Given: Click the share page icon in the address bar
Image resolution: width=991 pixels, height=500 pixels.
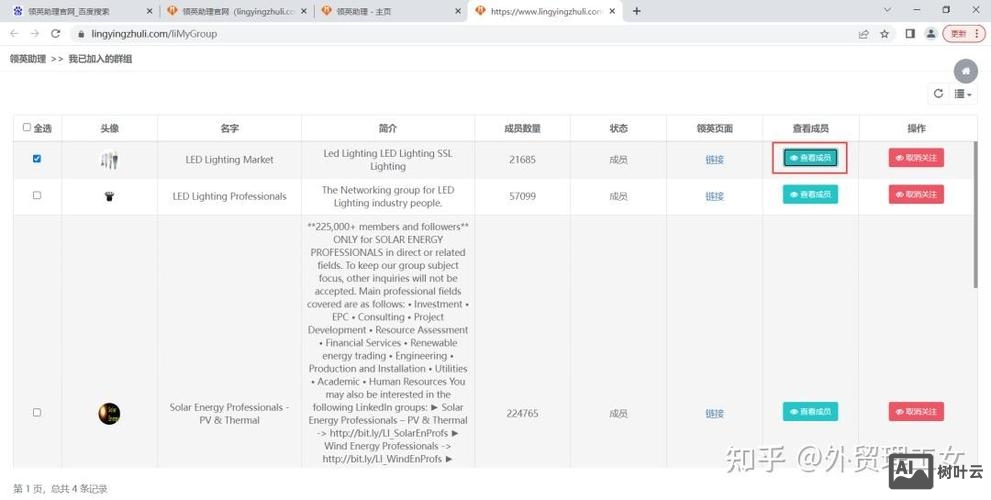Looking at the screenshot, I should (863, 34).
